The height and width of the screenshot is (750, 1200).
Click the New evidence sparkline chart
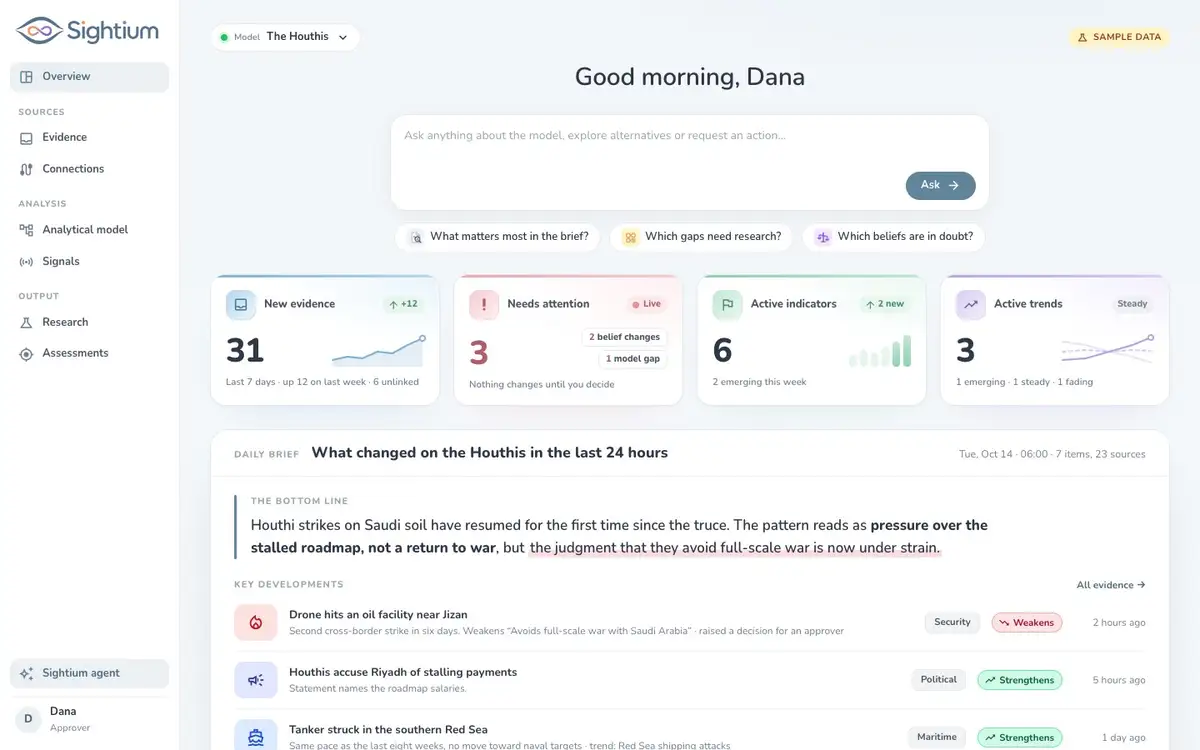coord(378,351)
